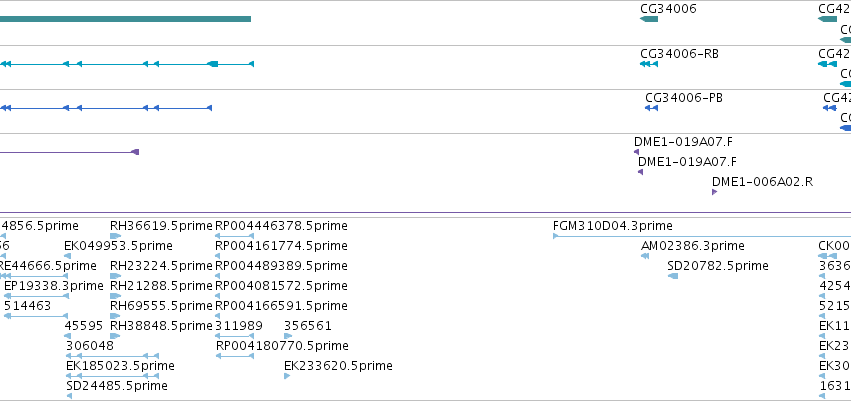Click the RP004180770.5prime spliced feature
Viewport: 851px width, 401px height.
pyautogui.click(x=234, y=356)
